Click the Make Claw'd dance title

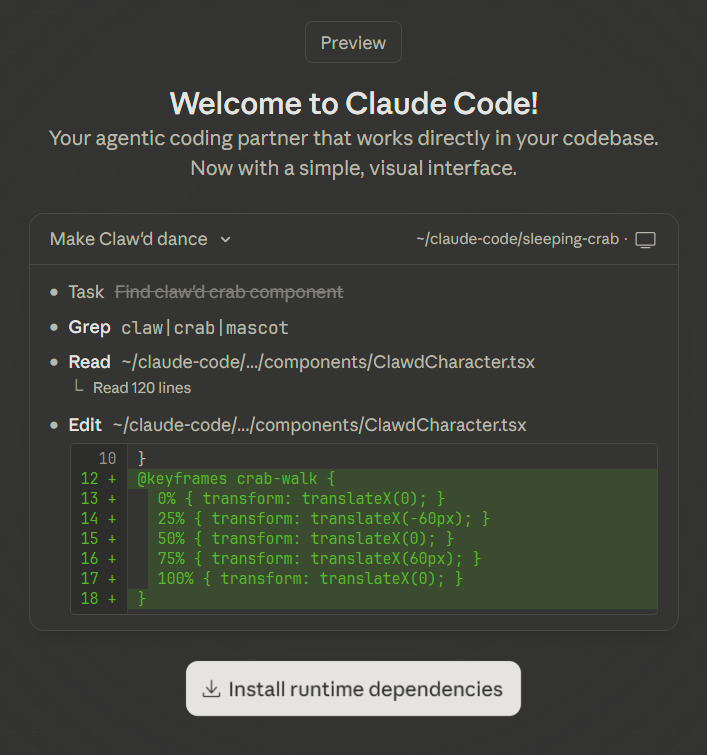[x=129, y=239]
